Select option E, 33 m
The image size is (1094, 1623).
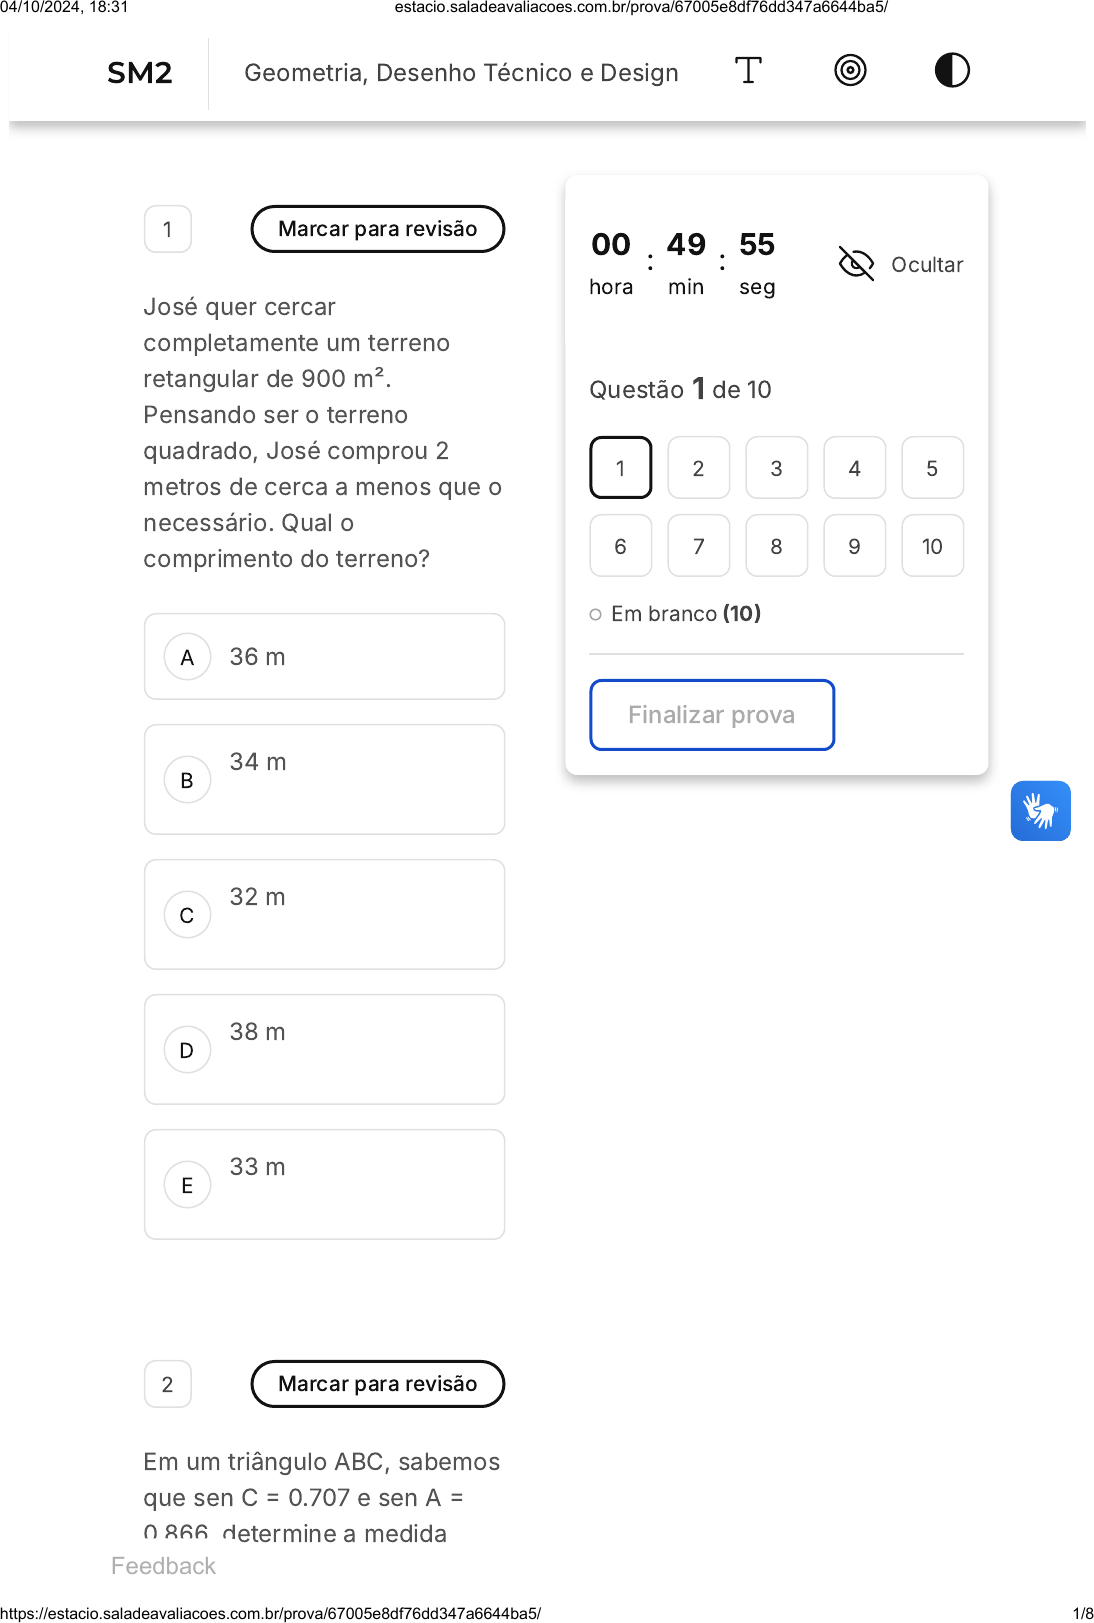[324, 1184]
